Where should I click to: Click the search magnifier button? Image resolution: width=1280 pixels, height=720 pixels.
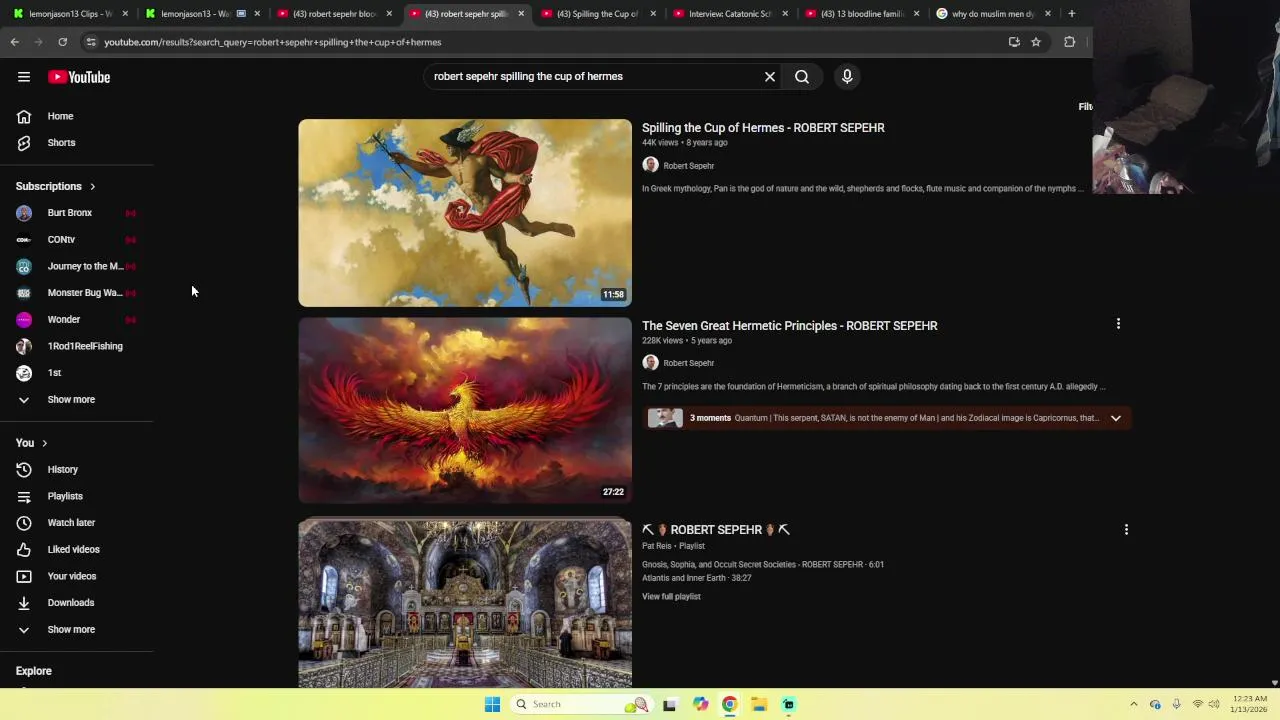[802, 77]
